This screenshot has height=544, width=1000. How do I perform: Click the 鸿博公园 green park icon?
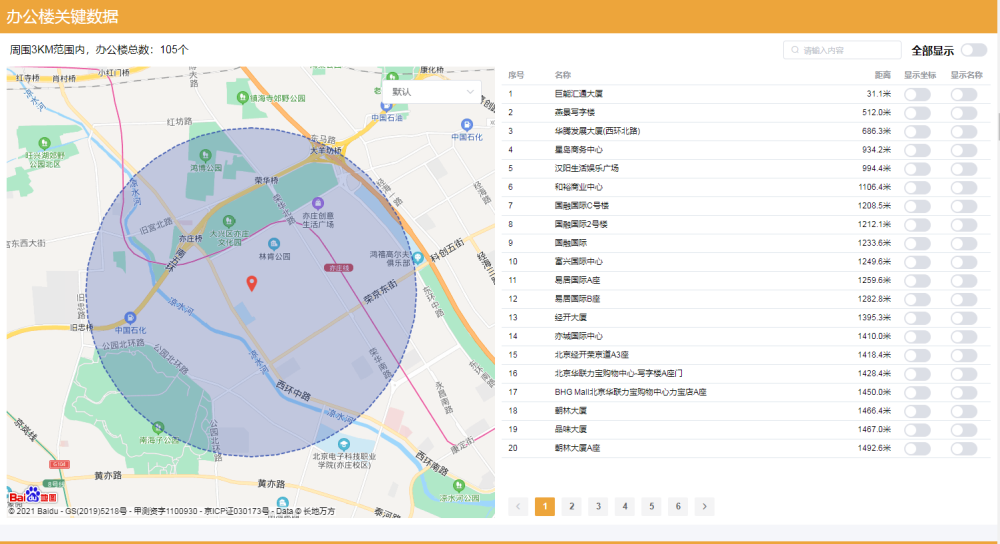[x=205, y=155]
